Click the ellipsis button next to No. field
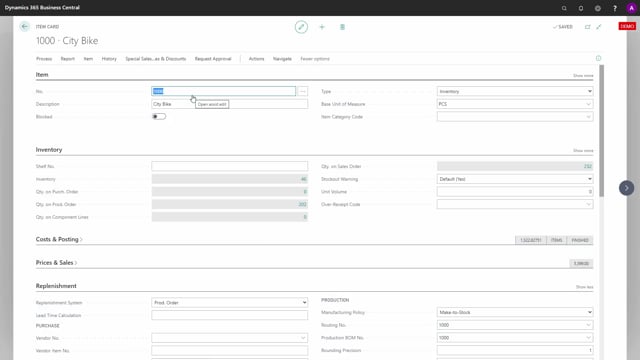640x360 pixels. (302, 91)
